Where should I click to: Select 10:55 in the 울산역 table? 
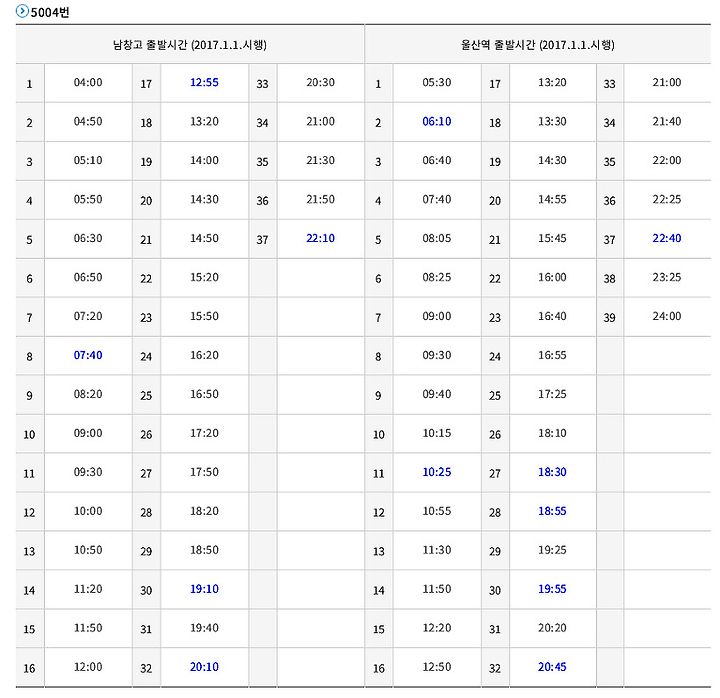pos(437,511)
